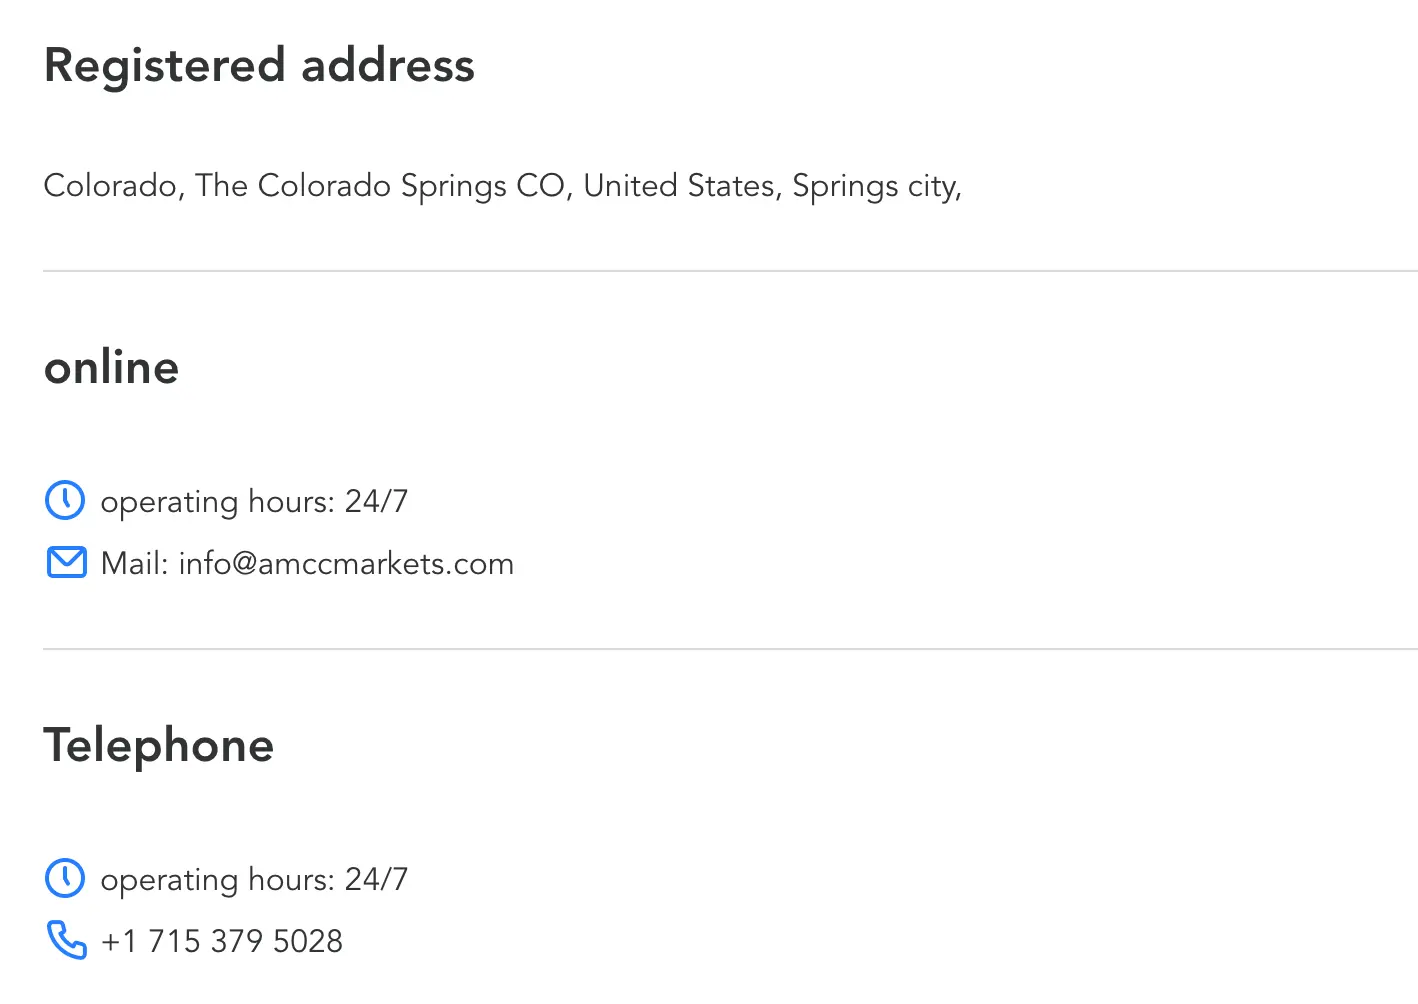This screenshot has width=1418, height=1004.
Task: Open the info@amccmarkets.com email address
Action: click(346, 564)
